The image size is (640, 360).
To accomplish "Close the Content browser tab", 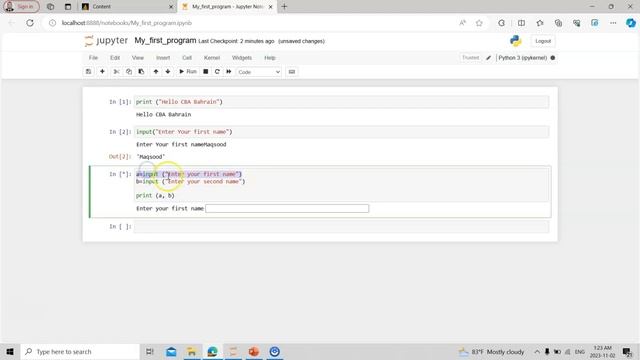I will click(171, 7).
